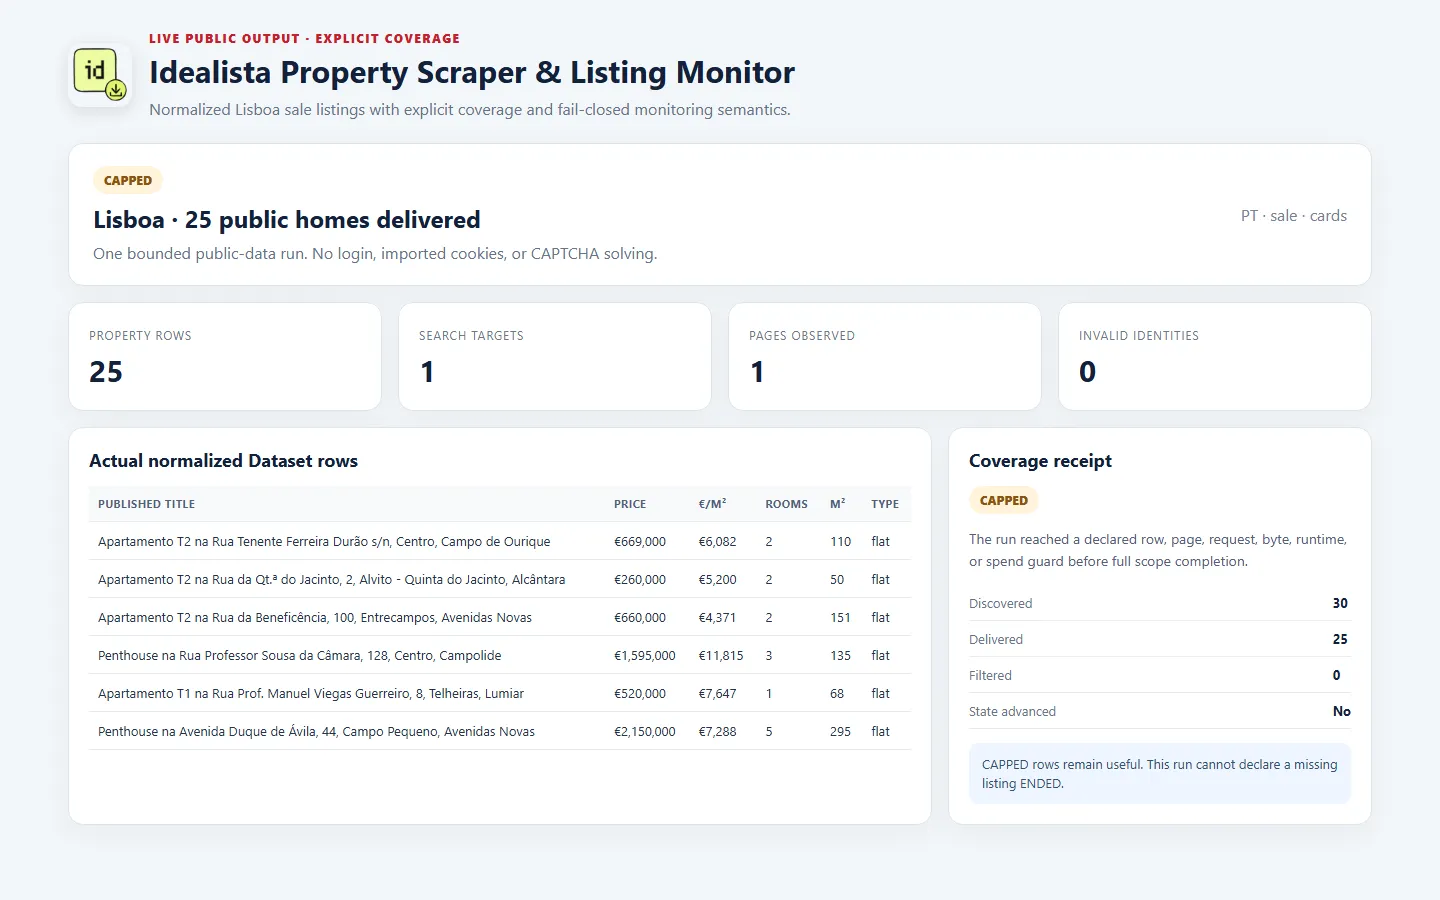Click the Filtered row in Coverage receipt
This screenshot has width=1440, height=900.
pyautogui.click(x=1160, y=676)
